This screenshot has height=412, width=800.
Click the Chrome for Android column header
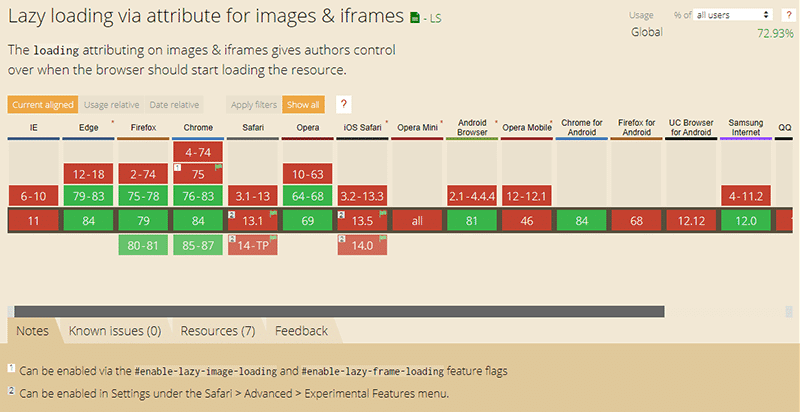click(582, 128)
